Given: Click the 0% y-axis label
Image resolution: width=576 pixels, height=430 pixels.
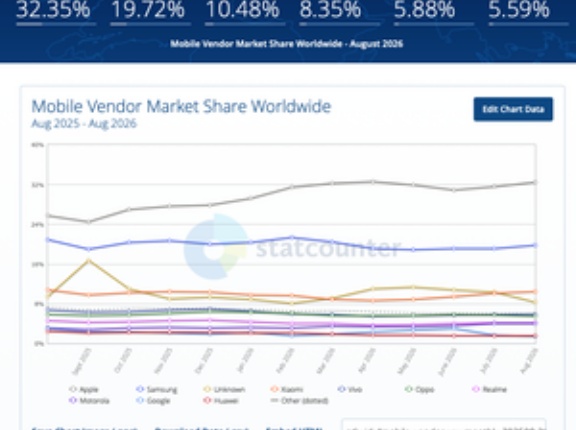Looking at the screenshot, I should coord(39,343).
